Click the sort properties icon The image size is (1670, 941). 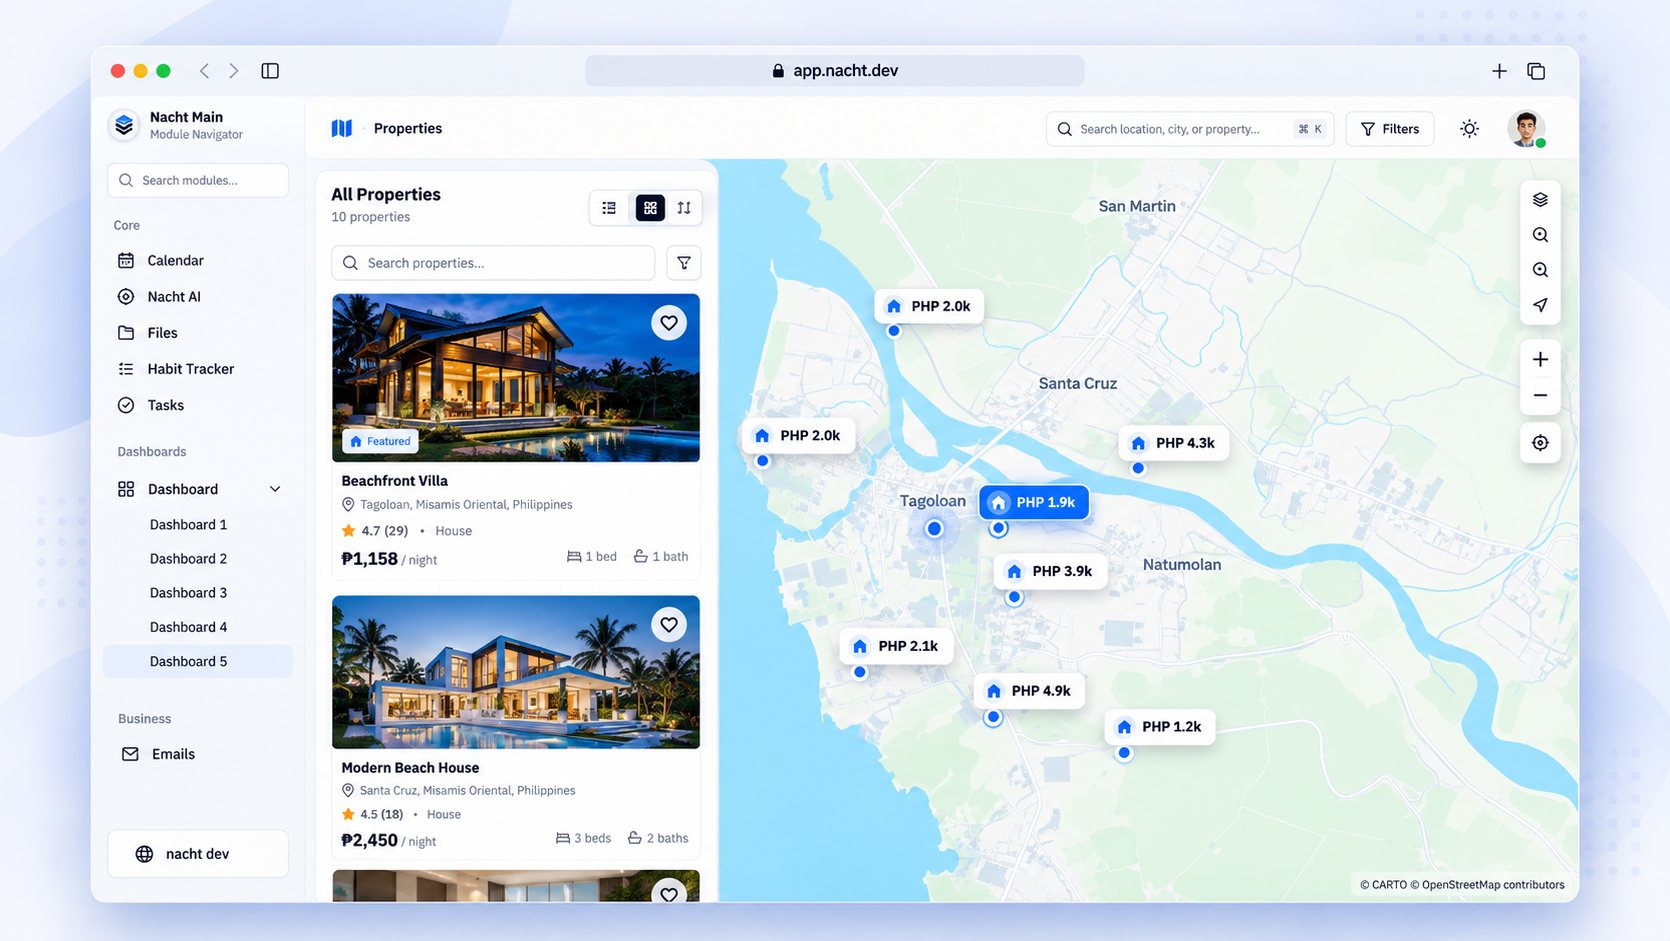684,208
